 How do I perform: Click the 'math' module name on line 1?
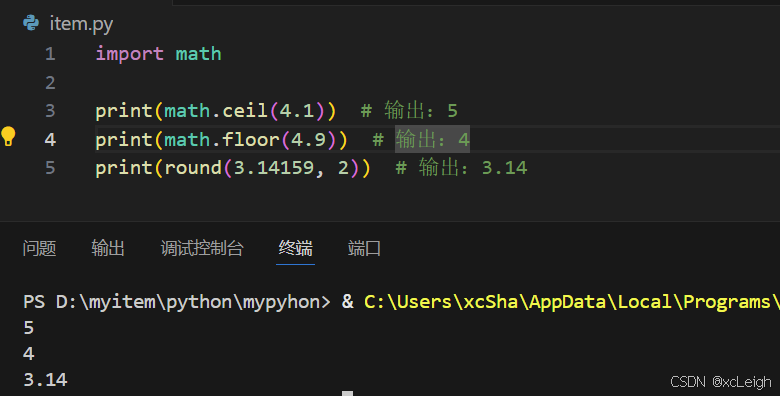[x=198, y=54]
